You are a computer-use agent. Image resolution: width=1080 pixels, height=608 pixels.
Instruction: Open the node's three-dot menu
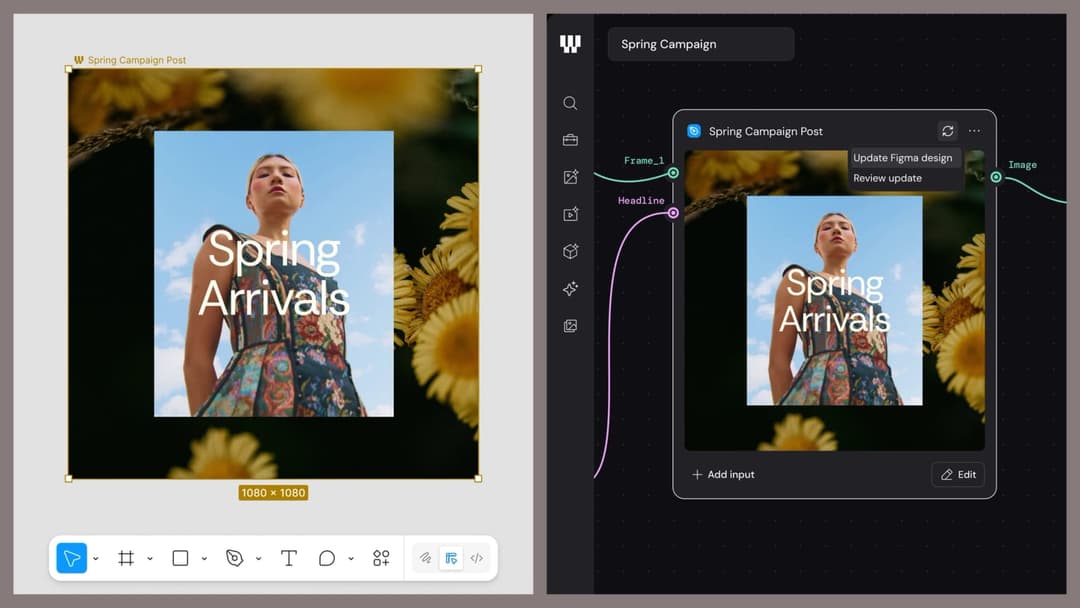(974, 131)
